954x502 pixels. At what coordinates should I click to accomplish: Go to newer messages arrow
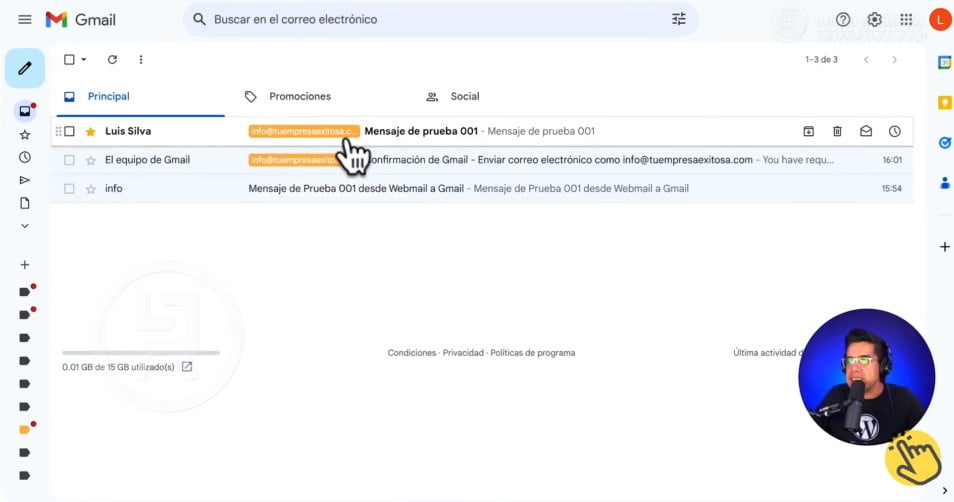pos(866,60)
